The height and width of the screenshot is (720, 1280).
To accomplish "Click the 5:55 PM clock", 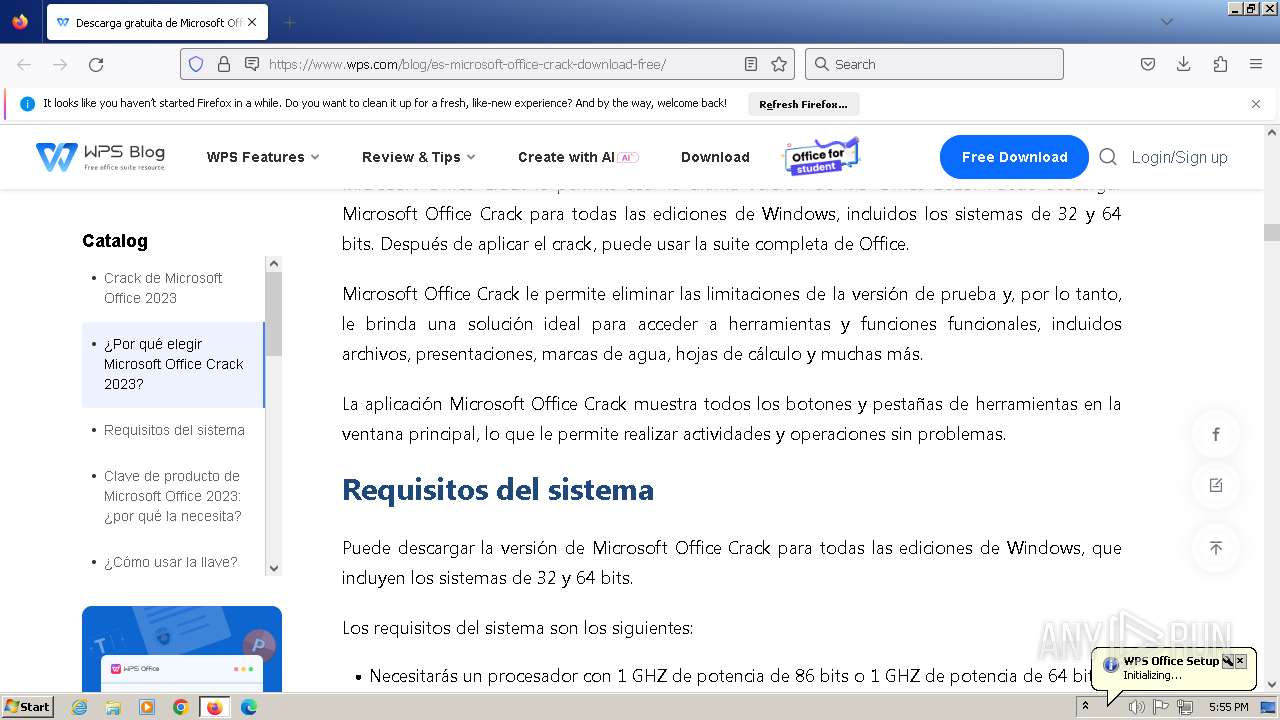I will [x=1228, y=707].
